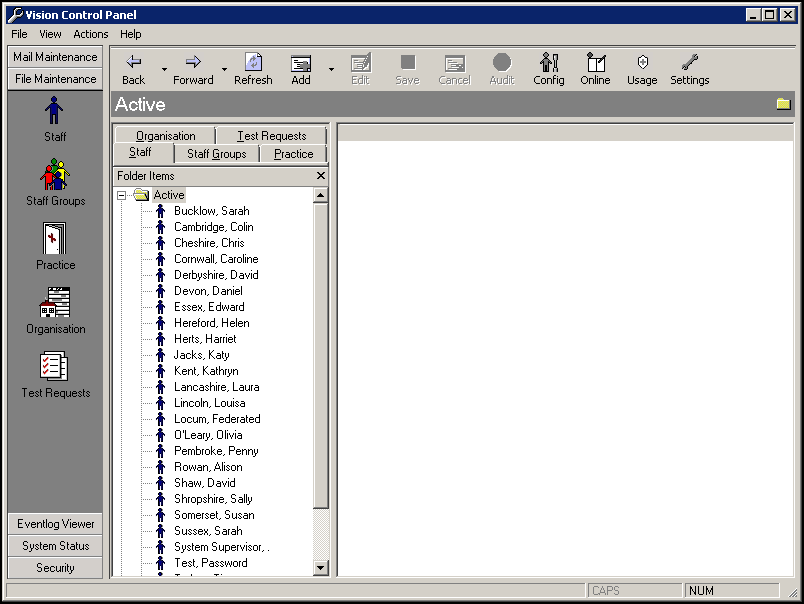
Task: Open the Add button dropdown arrow
Action: pyautogui.click(x=331, y=70)
